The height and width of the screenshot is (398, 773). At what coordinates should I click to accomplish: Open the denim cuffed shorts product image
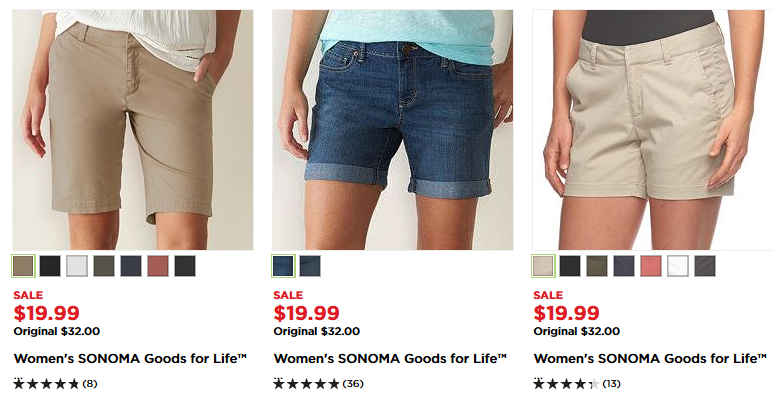pyautogui.click(x=393, y=130)
